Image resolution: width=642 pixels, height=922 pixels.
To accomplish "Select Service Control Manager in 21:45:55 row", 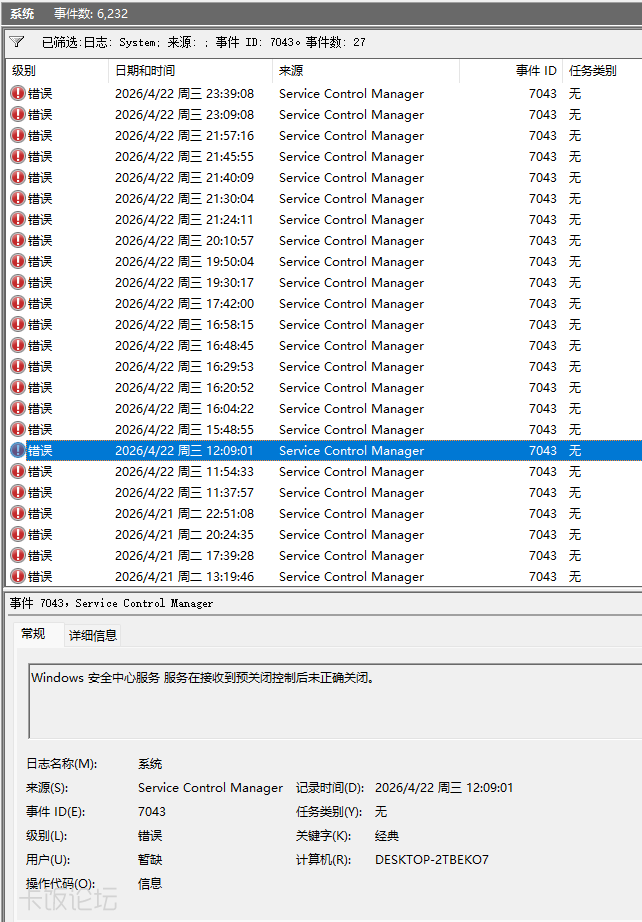I will point(352,156).
